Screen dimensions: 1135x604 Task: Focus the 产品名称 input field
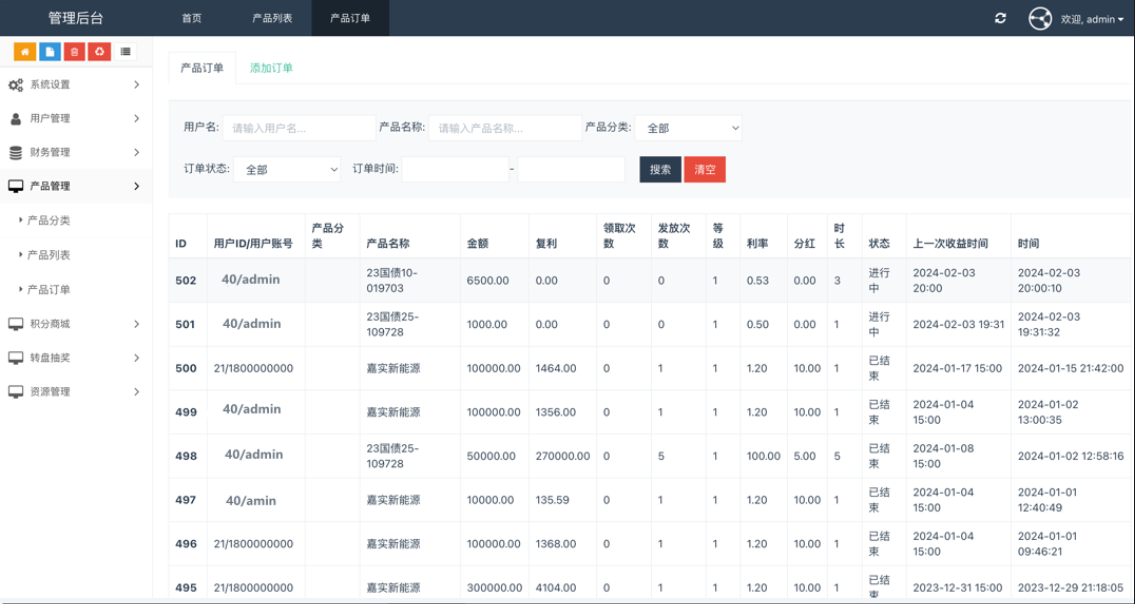[505, 128]
